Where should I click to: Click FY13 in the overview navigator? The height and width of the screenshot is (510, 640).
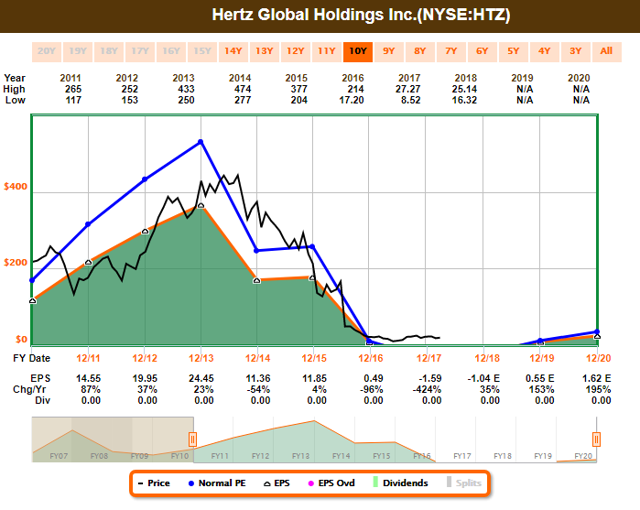tap(301, 456)
